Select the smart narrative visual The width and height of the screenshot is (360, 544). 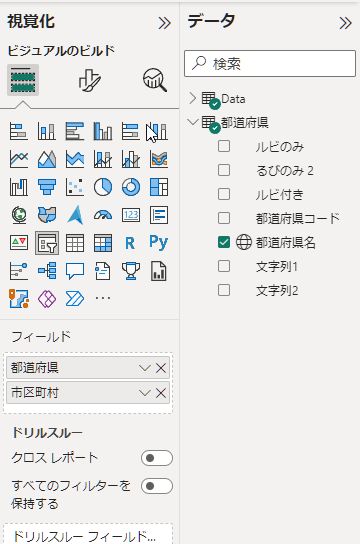(103, 271)
